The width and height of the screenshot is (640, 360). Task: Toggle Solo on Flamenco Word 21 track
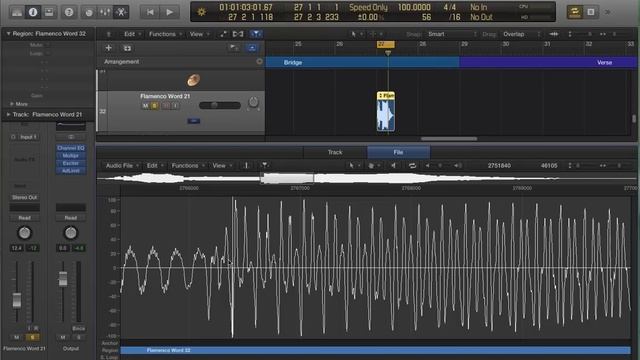[155, 106]
